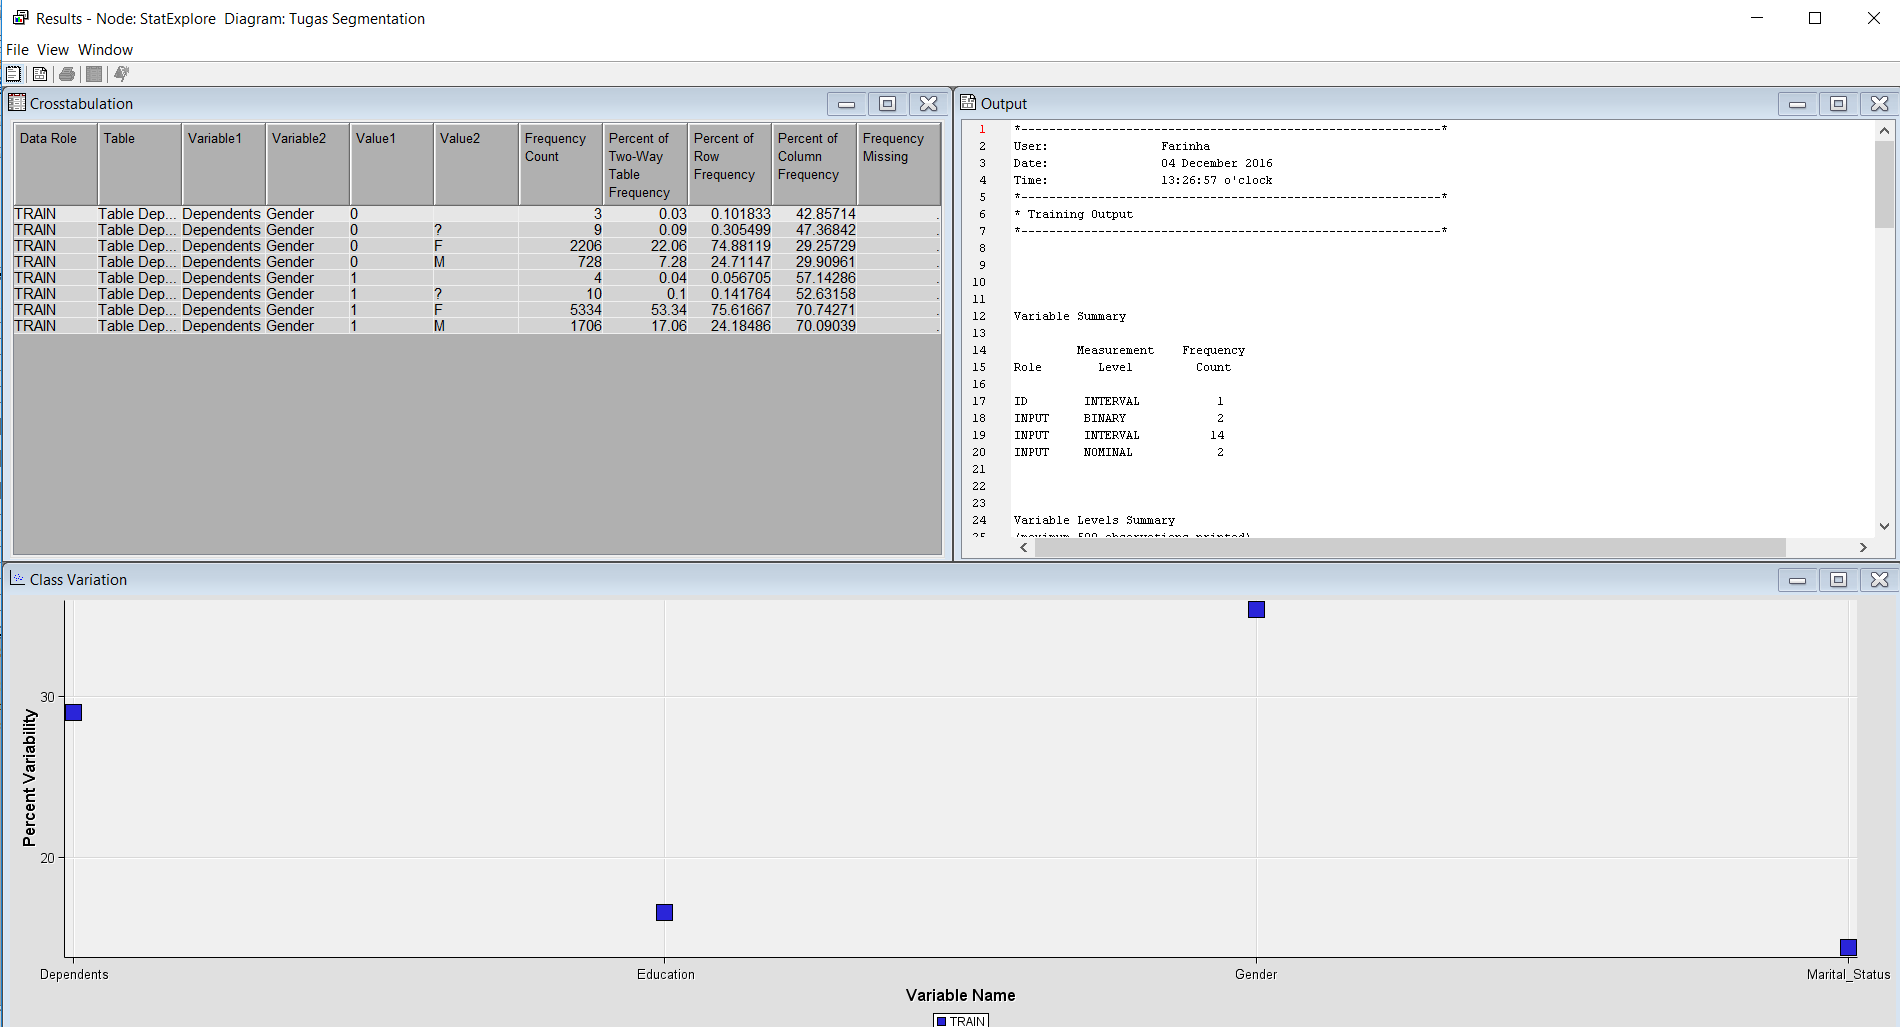Click the first notepad-style toolbar icon
1900x1027 pixels.
pyautogui.click(x=13, y=74)
